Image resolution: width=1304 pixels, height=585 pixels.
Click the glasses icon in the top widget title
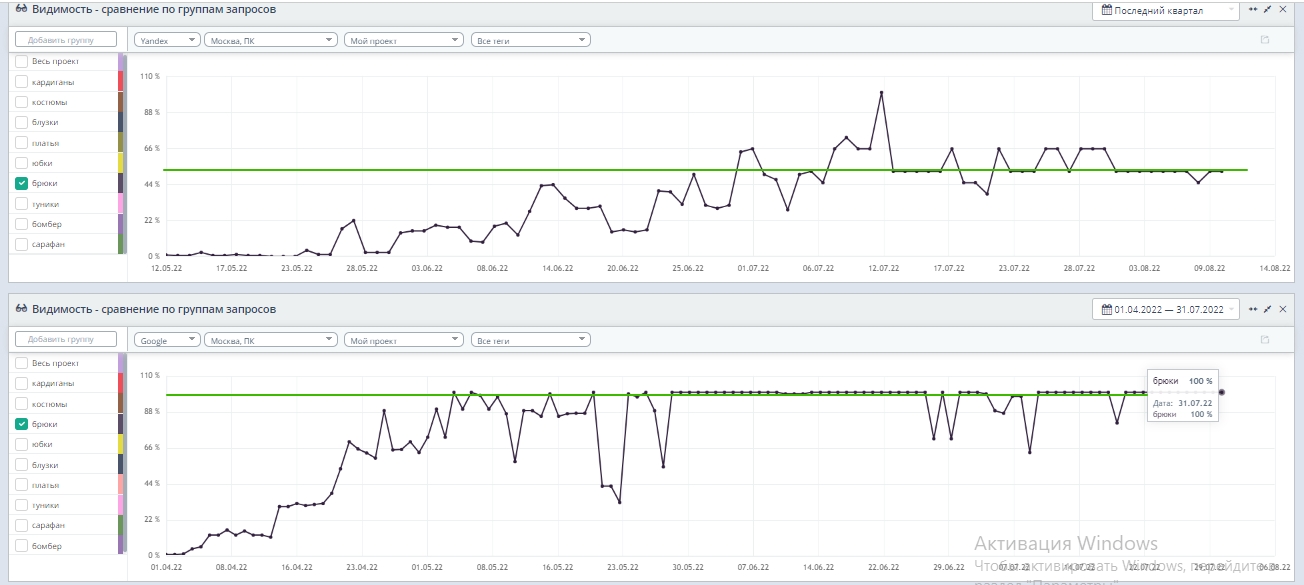click(21, 9)
